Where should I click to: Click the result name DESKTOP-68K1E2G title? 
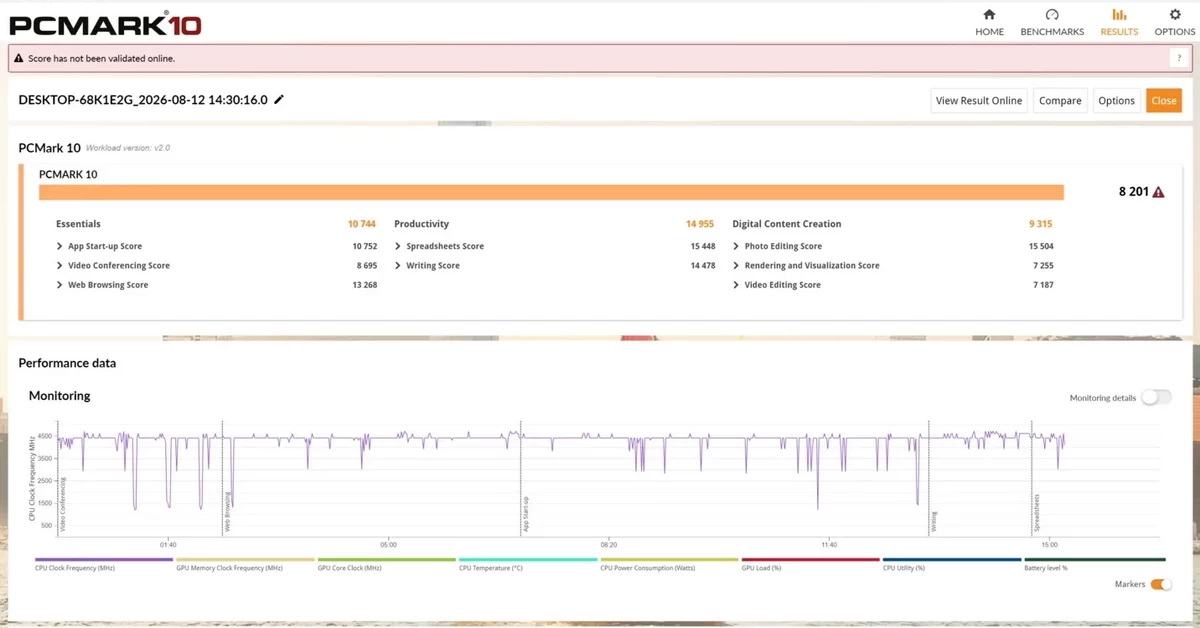pos(143,100)
